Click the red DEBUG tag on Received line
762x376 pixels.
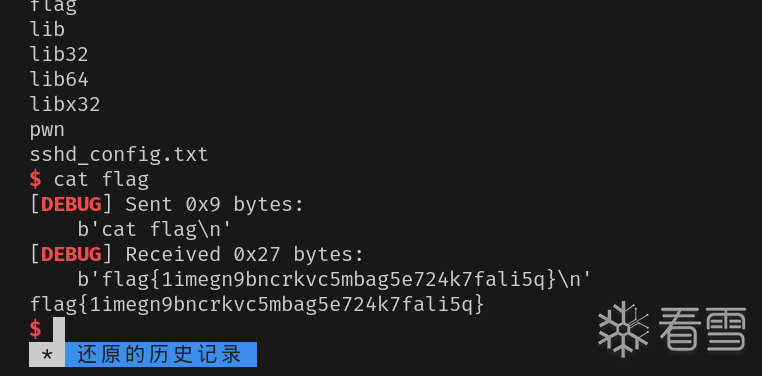(71, 255)
